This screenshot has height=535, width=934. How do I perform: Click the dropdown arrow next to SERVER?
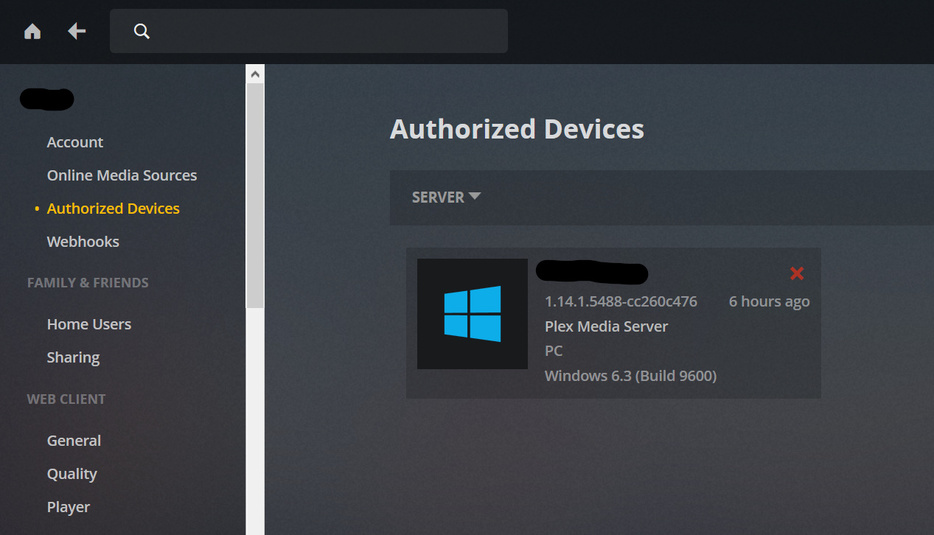[475, 196]
